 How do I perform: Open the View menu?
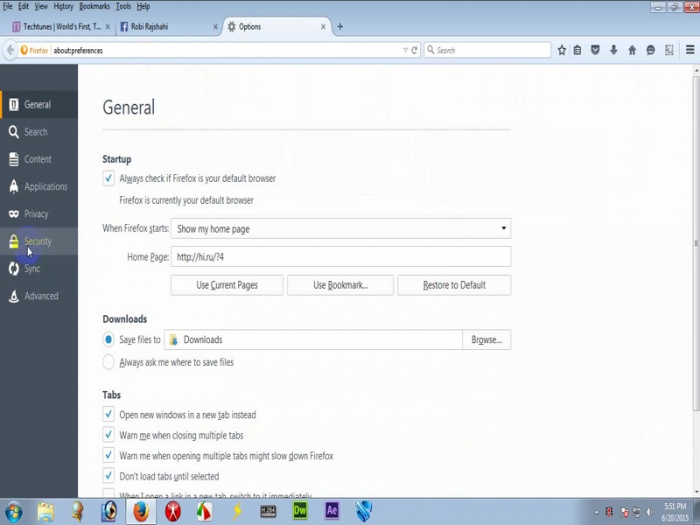(41, 6)
